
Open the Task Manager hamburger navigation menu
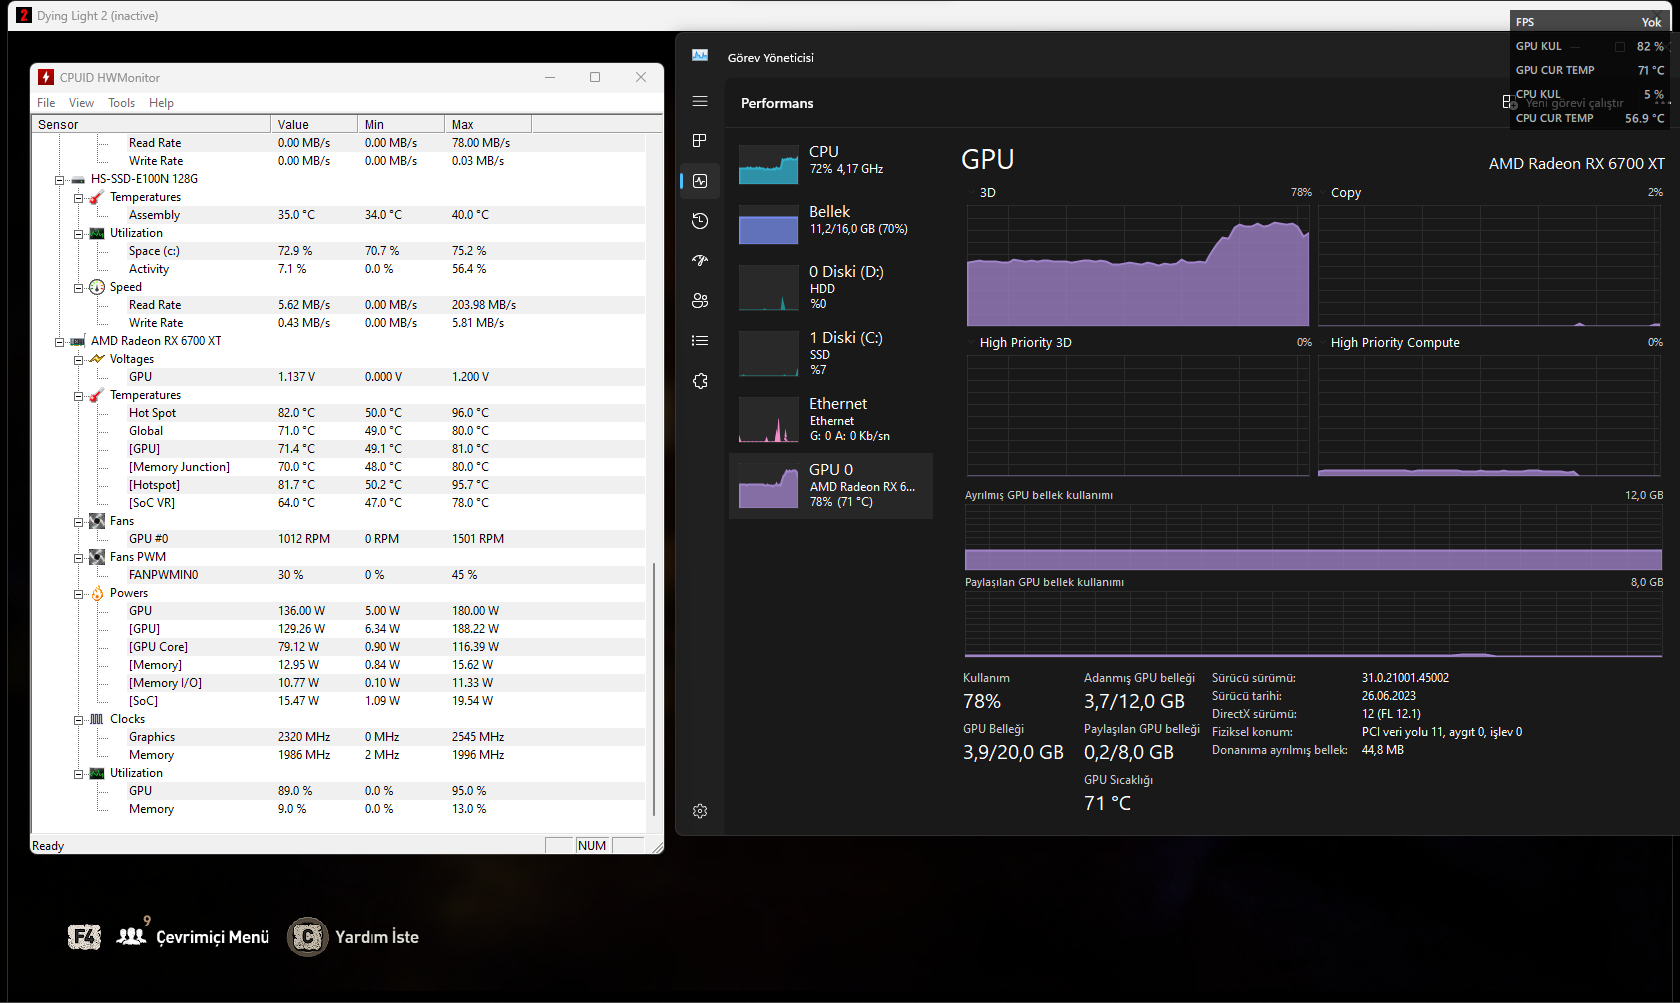[x=700, y=101]
